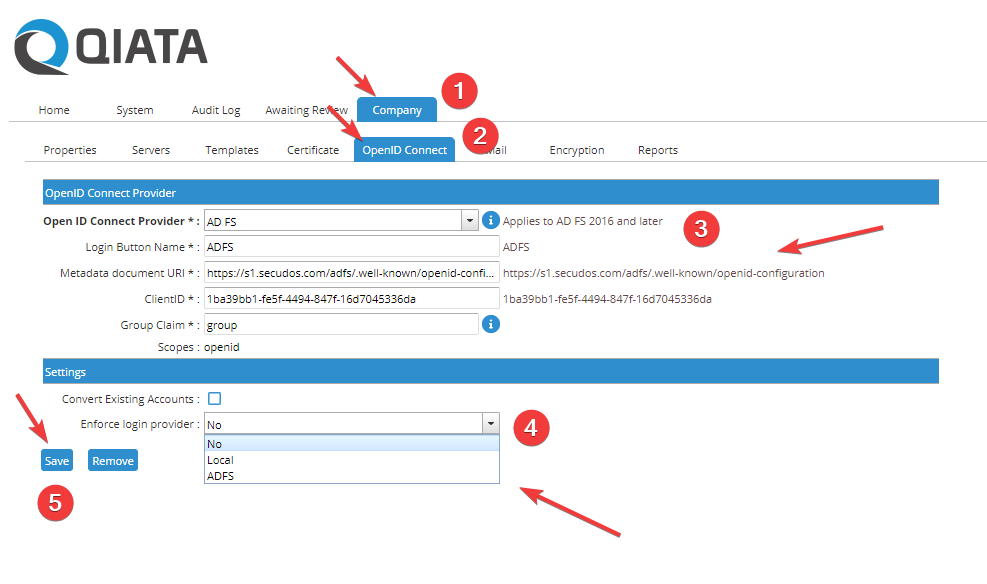Viewport: 987px width, 584px height.
Task: Enable the Convert Existing Accounts checkbox
Action: [215, 397]
